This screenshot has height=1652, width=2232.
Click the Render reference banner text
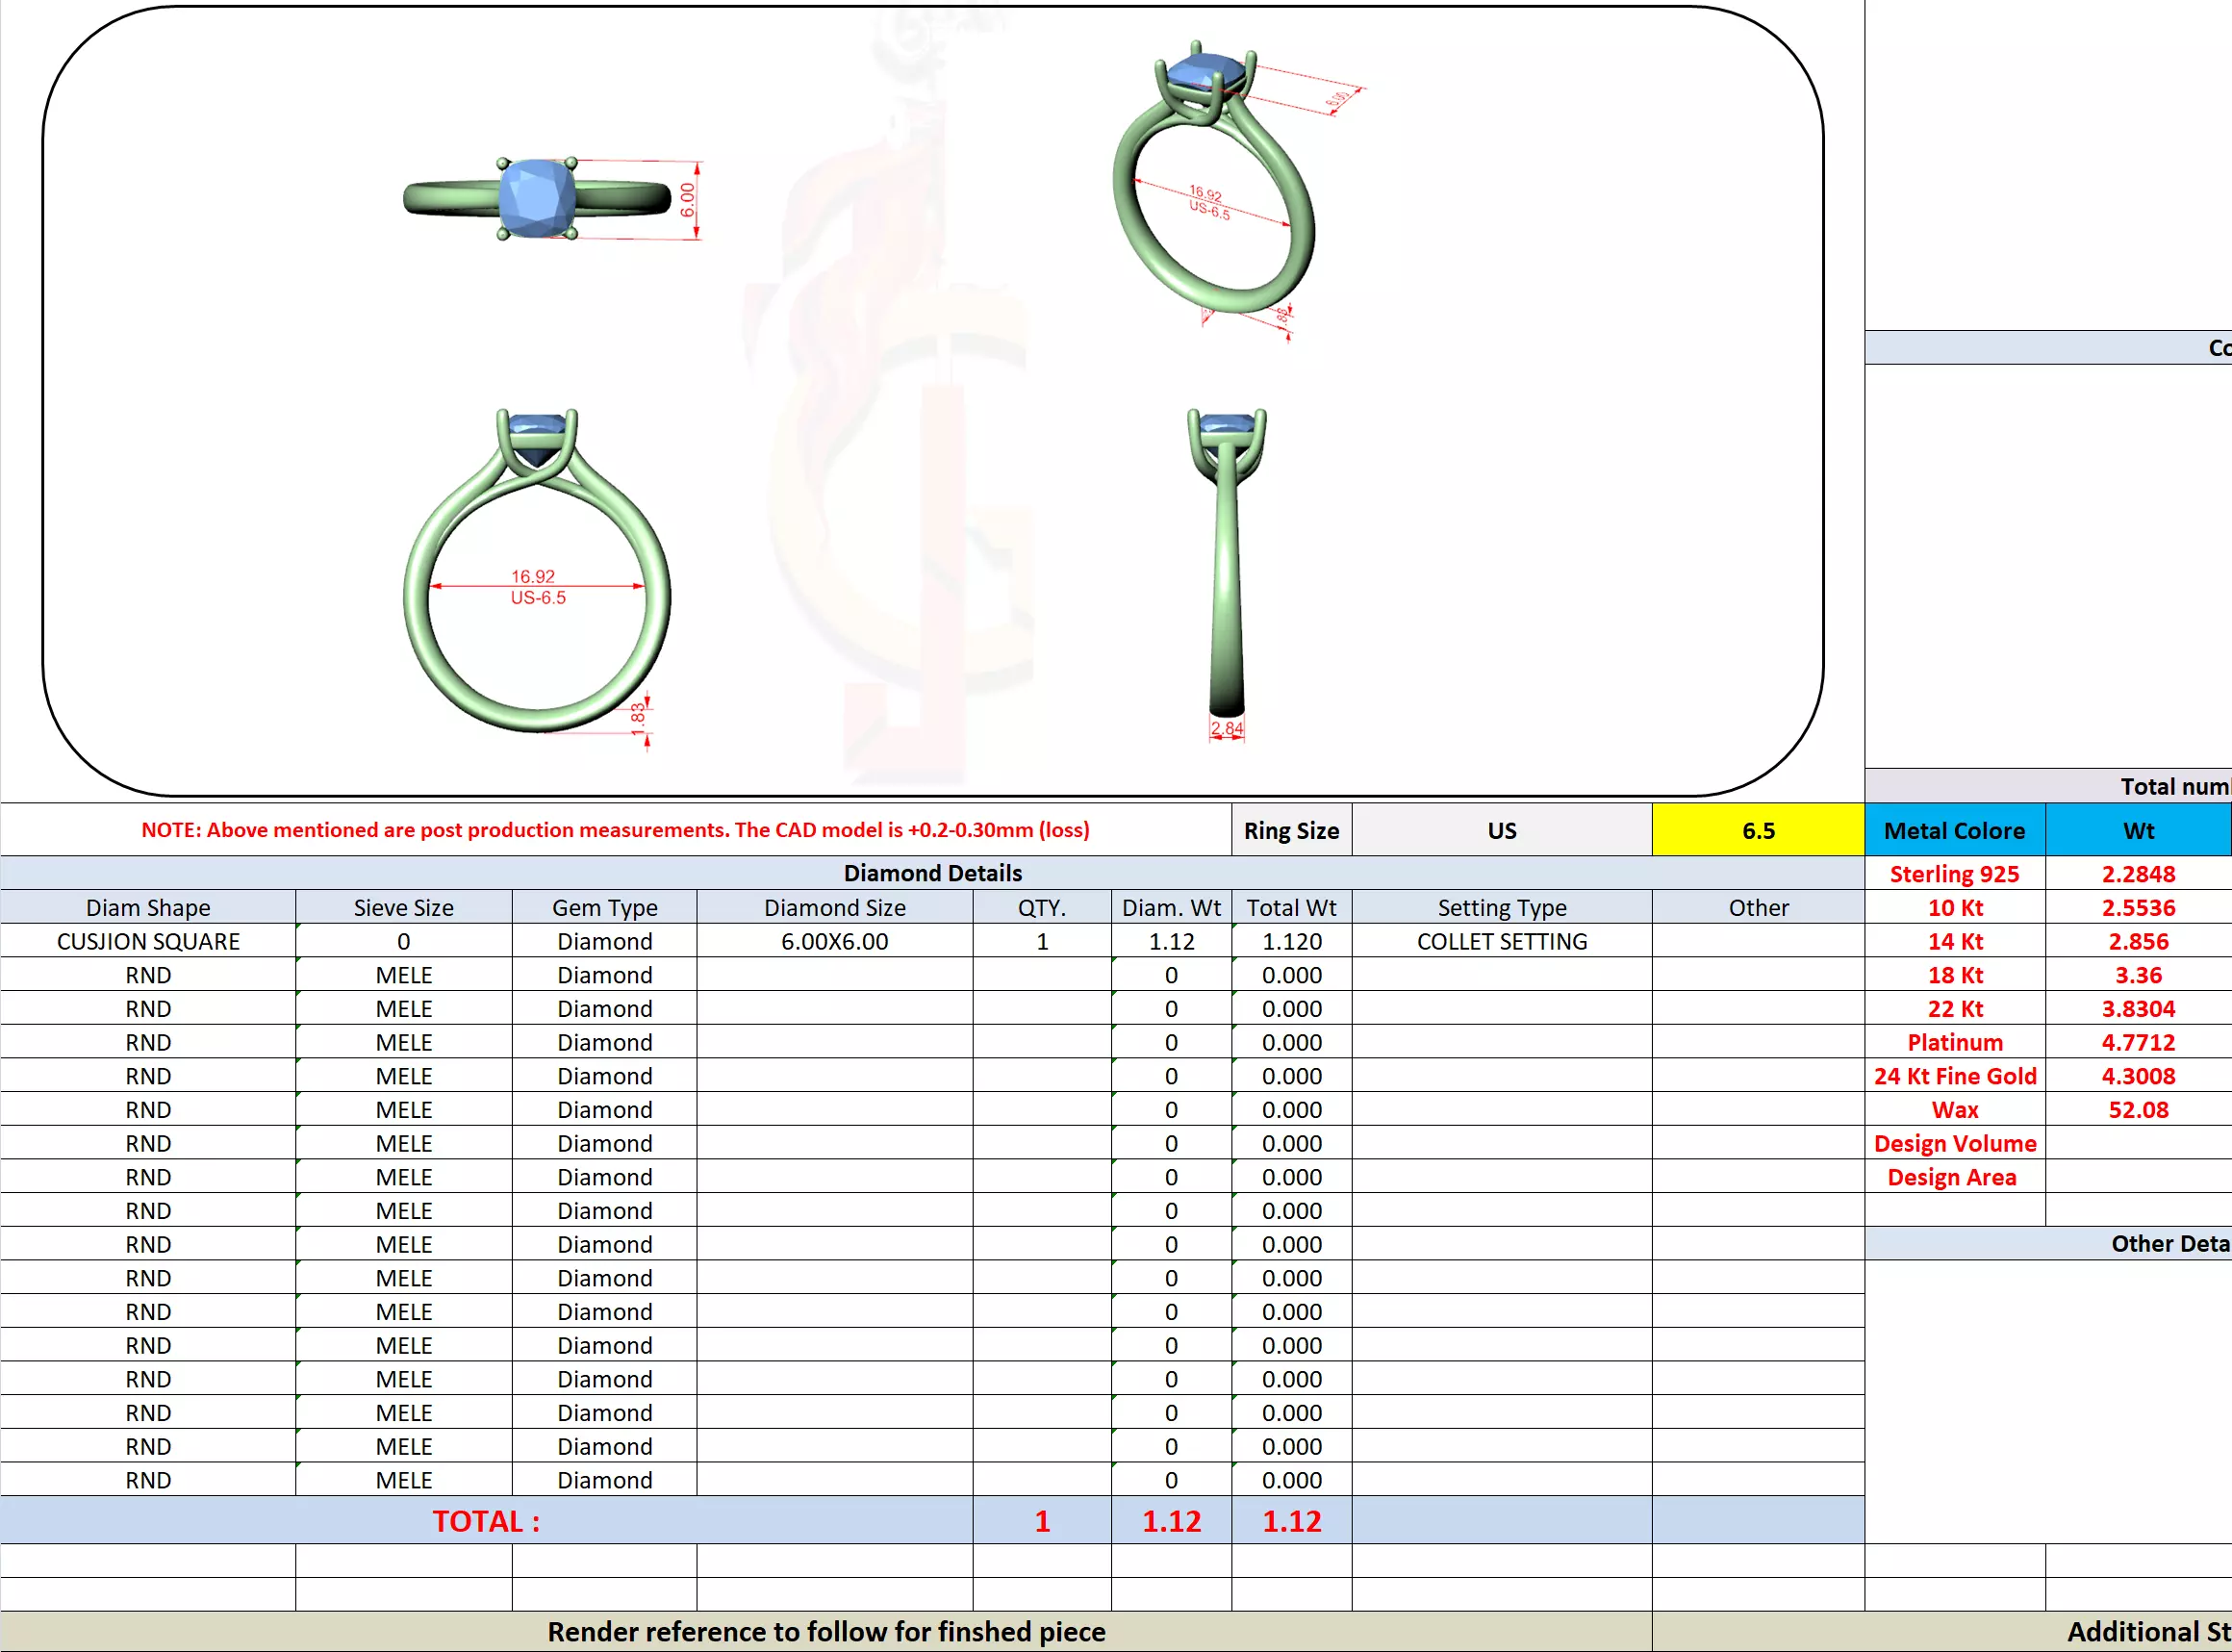826,1632
